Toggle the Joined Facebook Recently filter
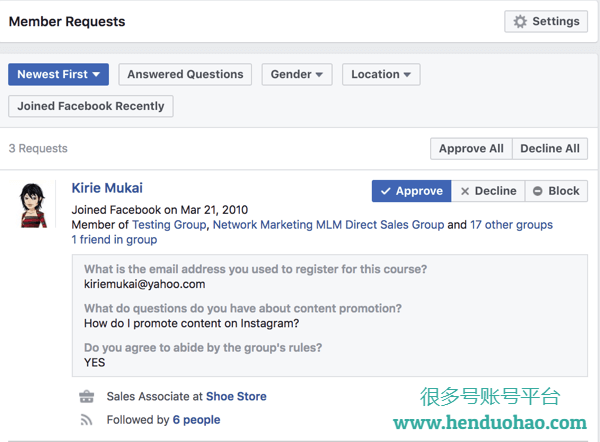Screen dimensions: 600x442 (91, 106)
